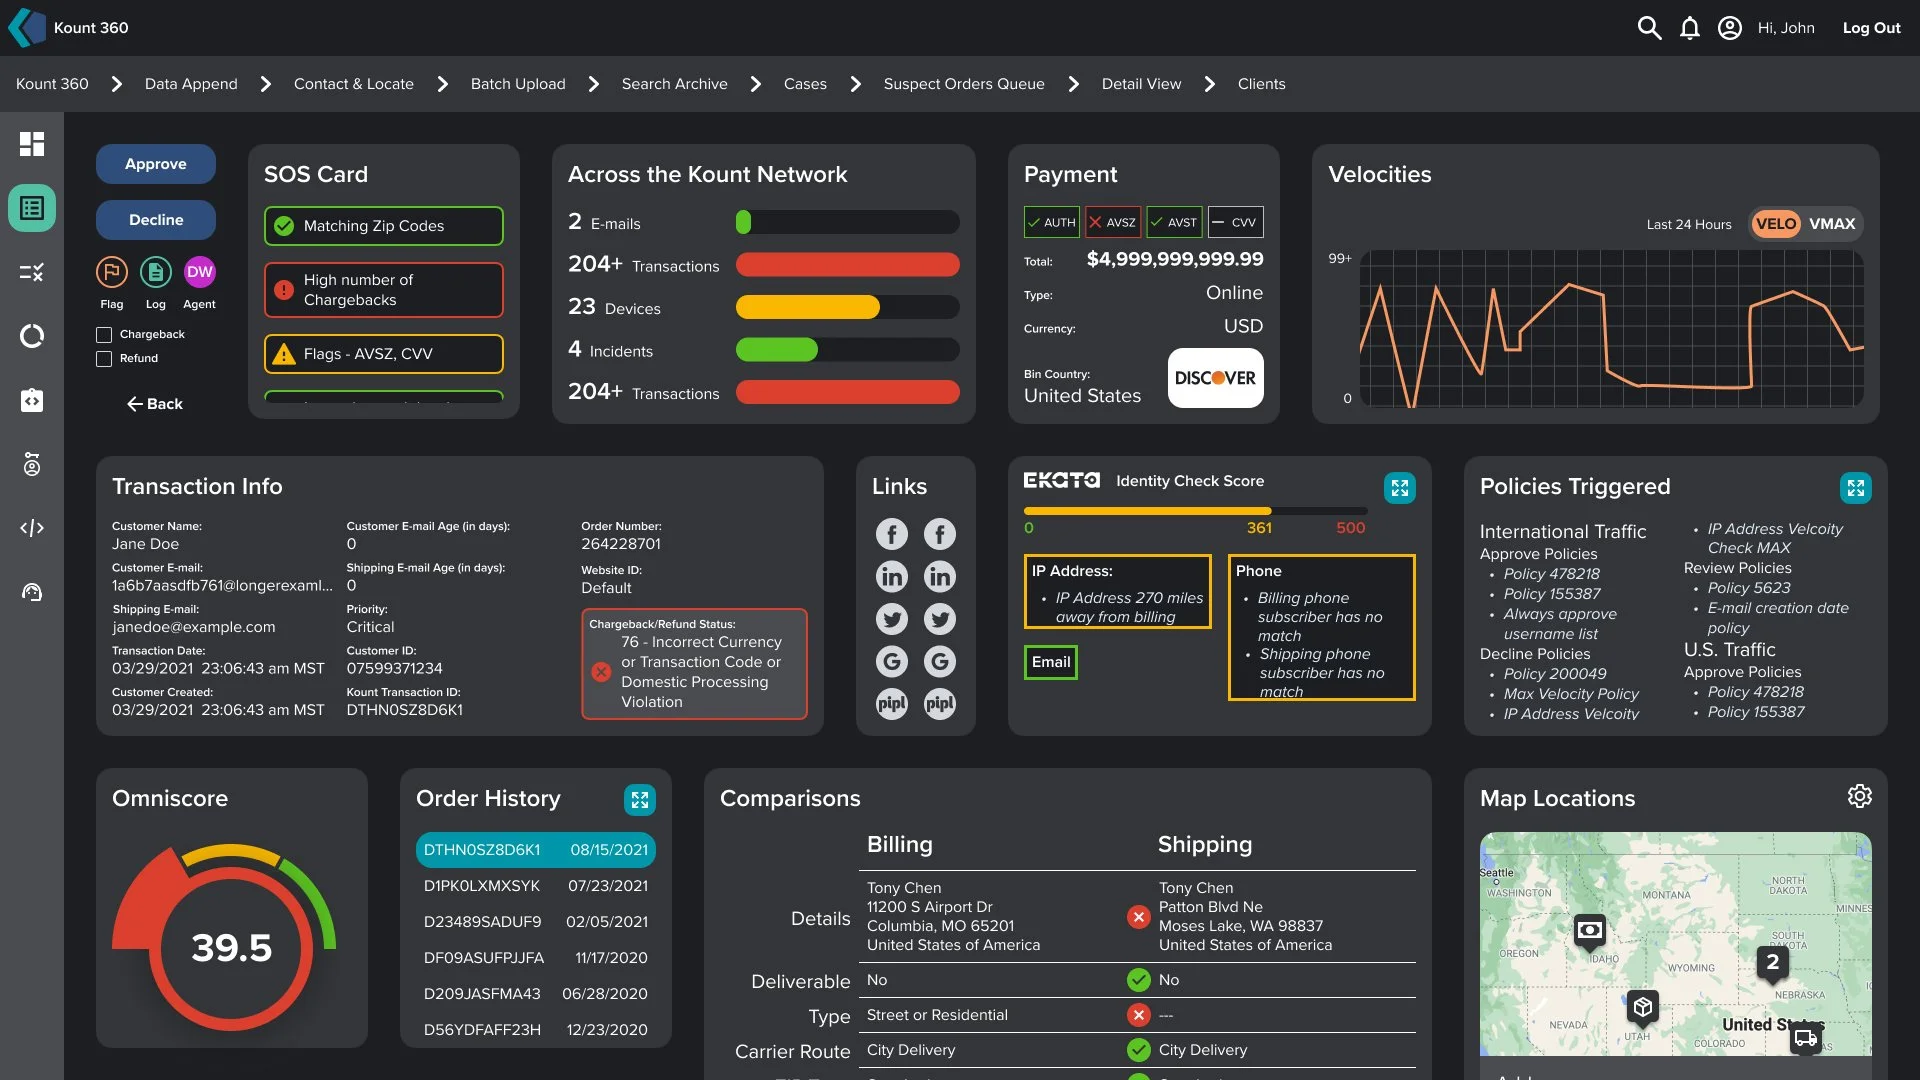1920x1080 pixels.
Task: Go Back with the arrow button
Action: [x=155, y=404]
